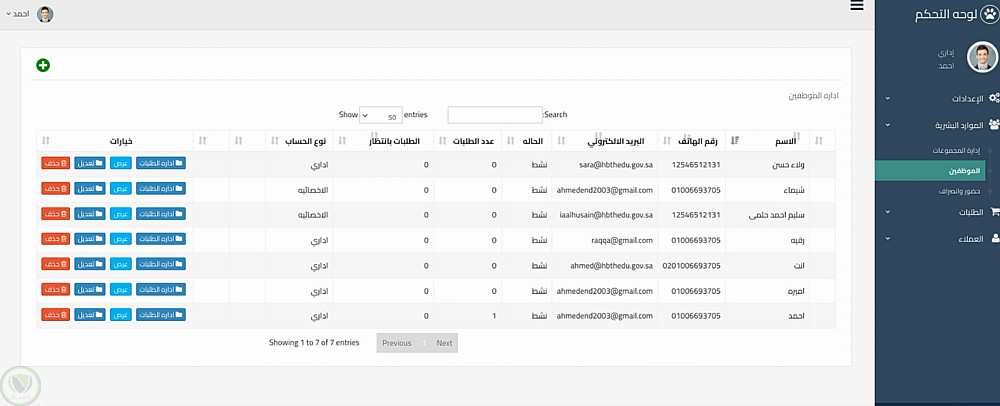The width and height of the screenshot is (1000, 406).
Task: Click the green add employee plus icon
Action: pyautogui.click(x=43, y=65)
